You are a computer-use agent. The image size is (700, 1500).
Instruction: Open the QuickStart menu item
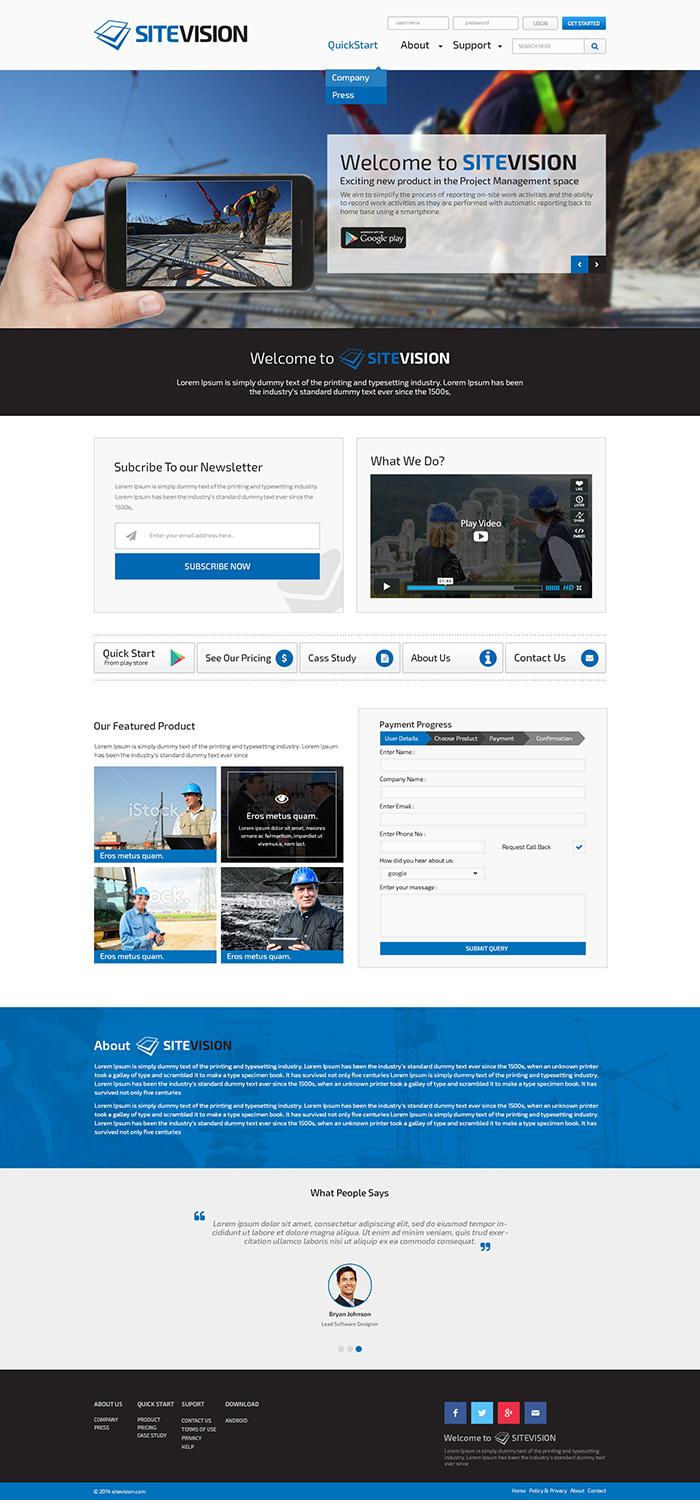point(353,45)
